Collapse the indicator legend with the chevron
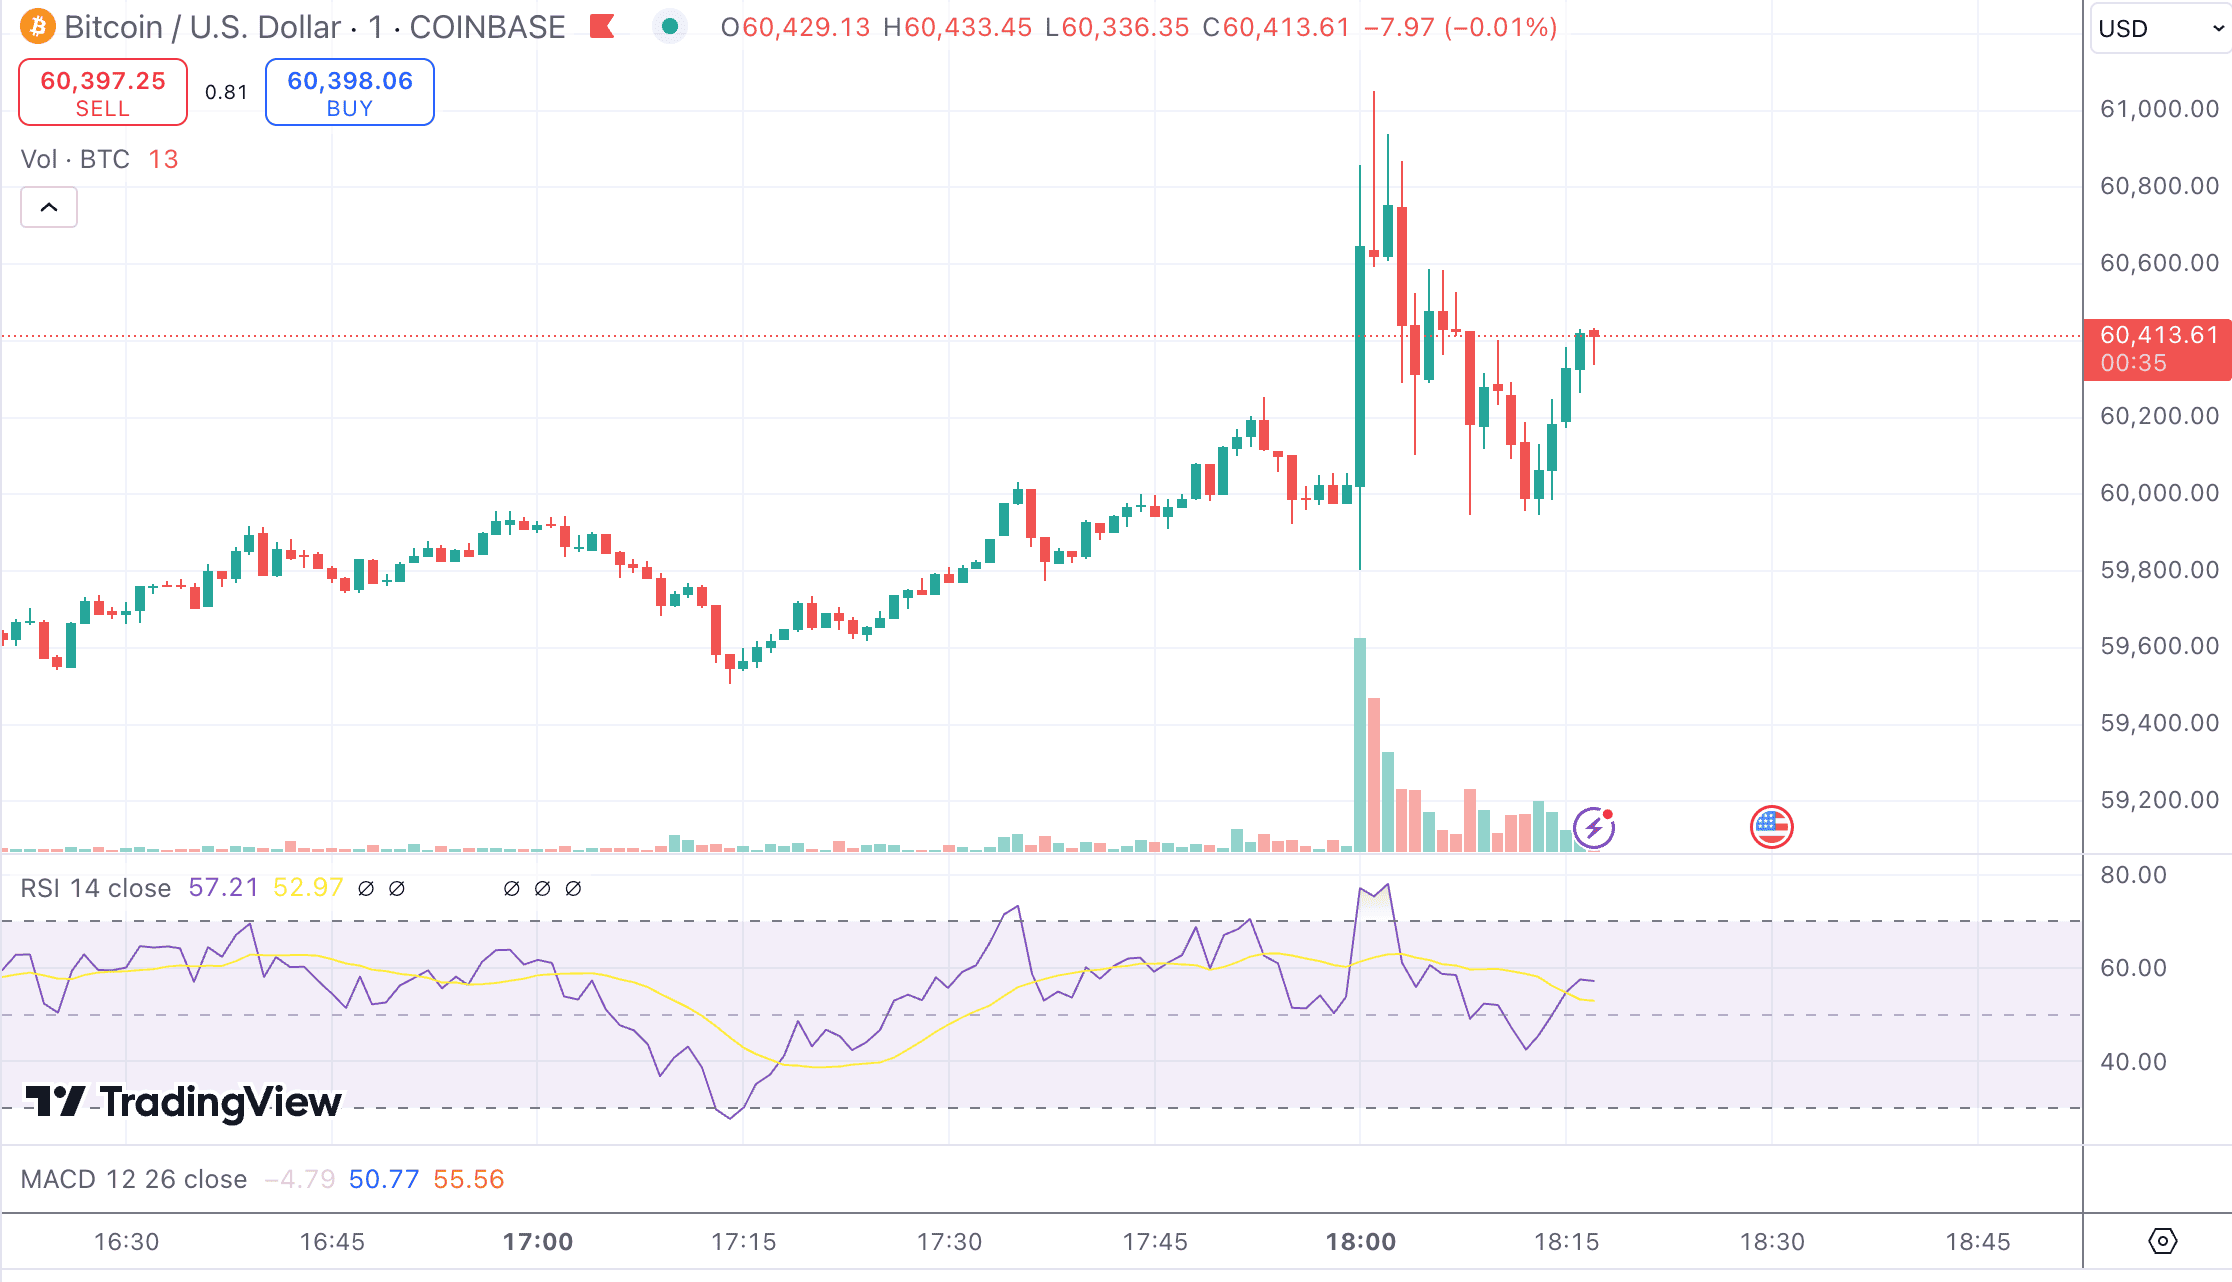The width and height of the screenshot is (2232, 1282). [x=49, y=207]
